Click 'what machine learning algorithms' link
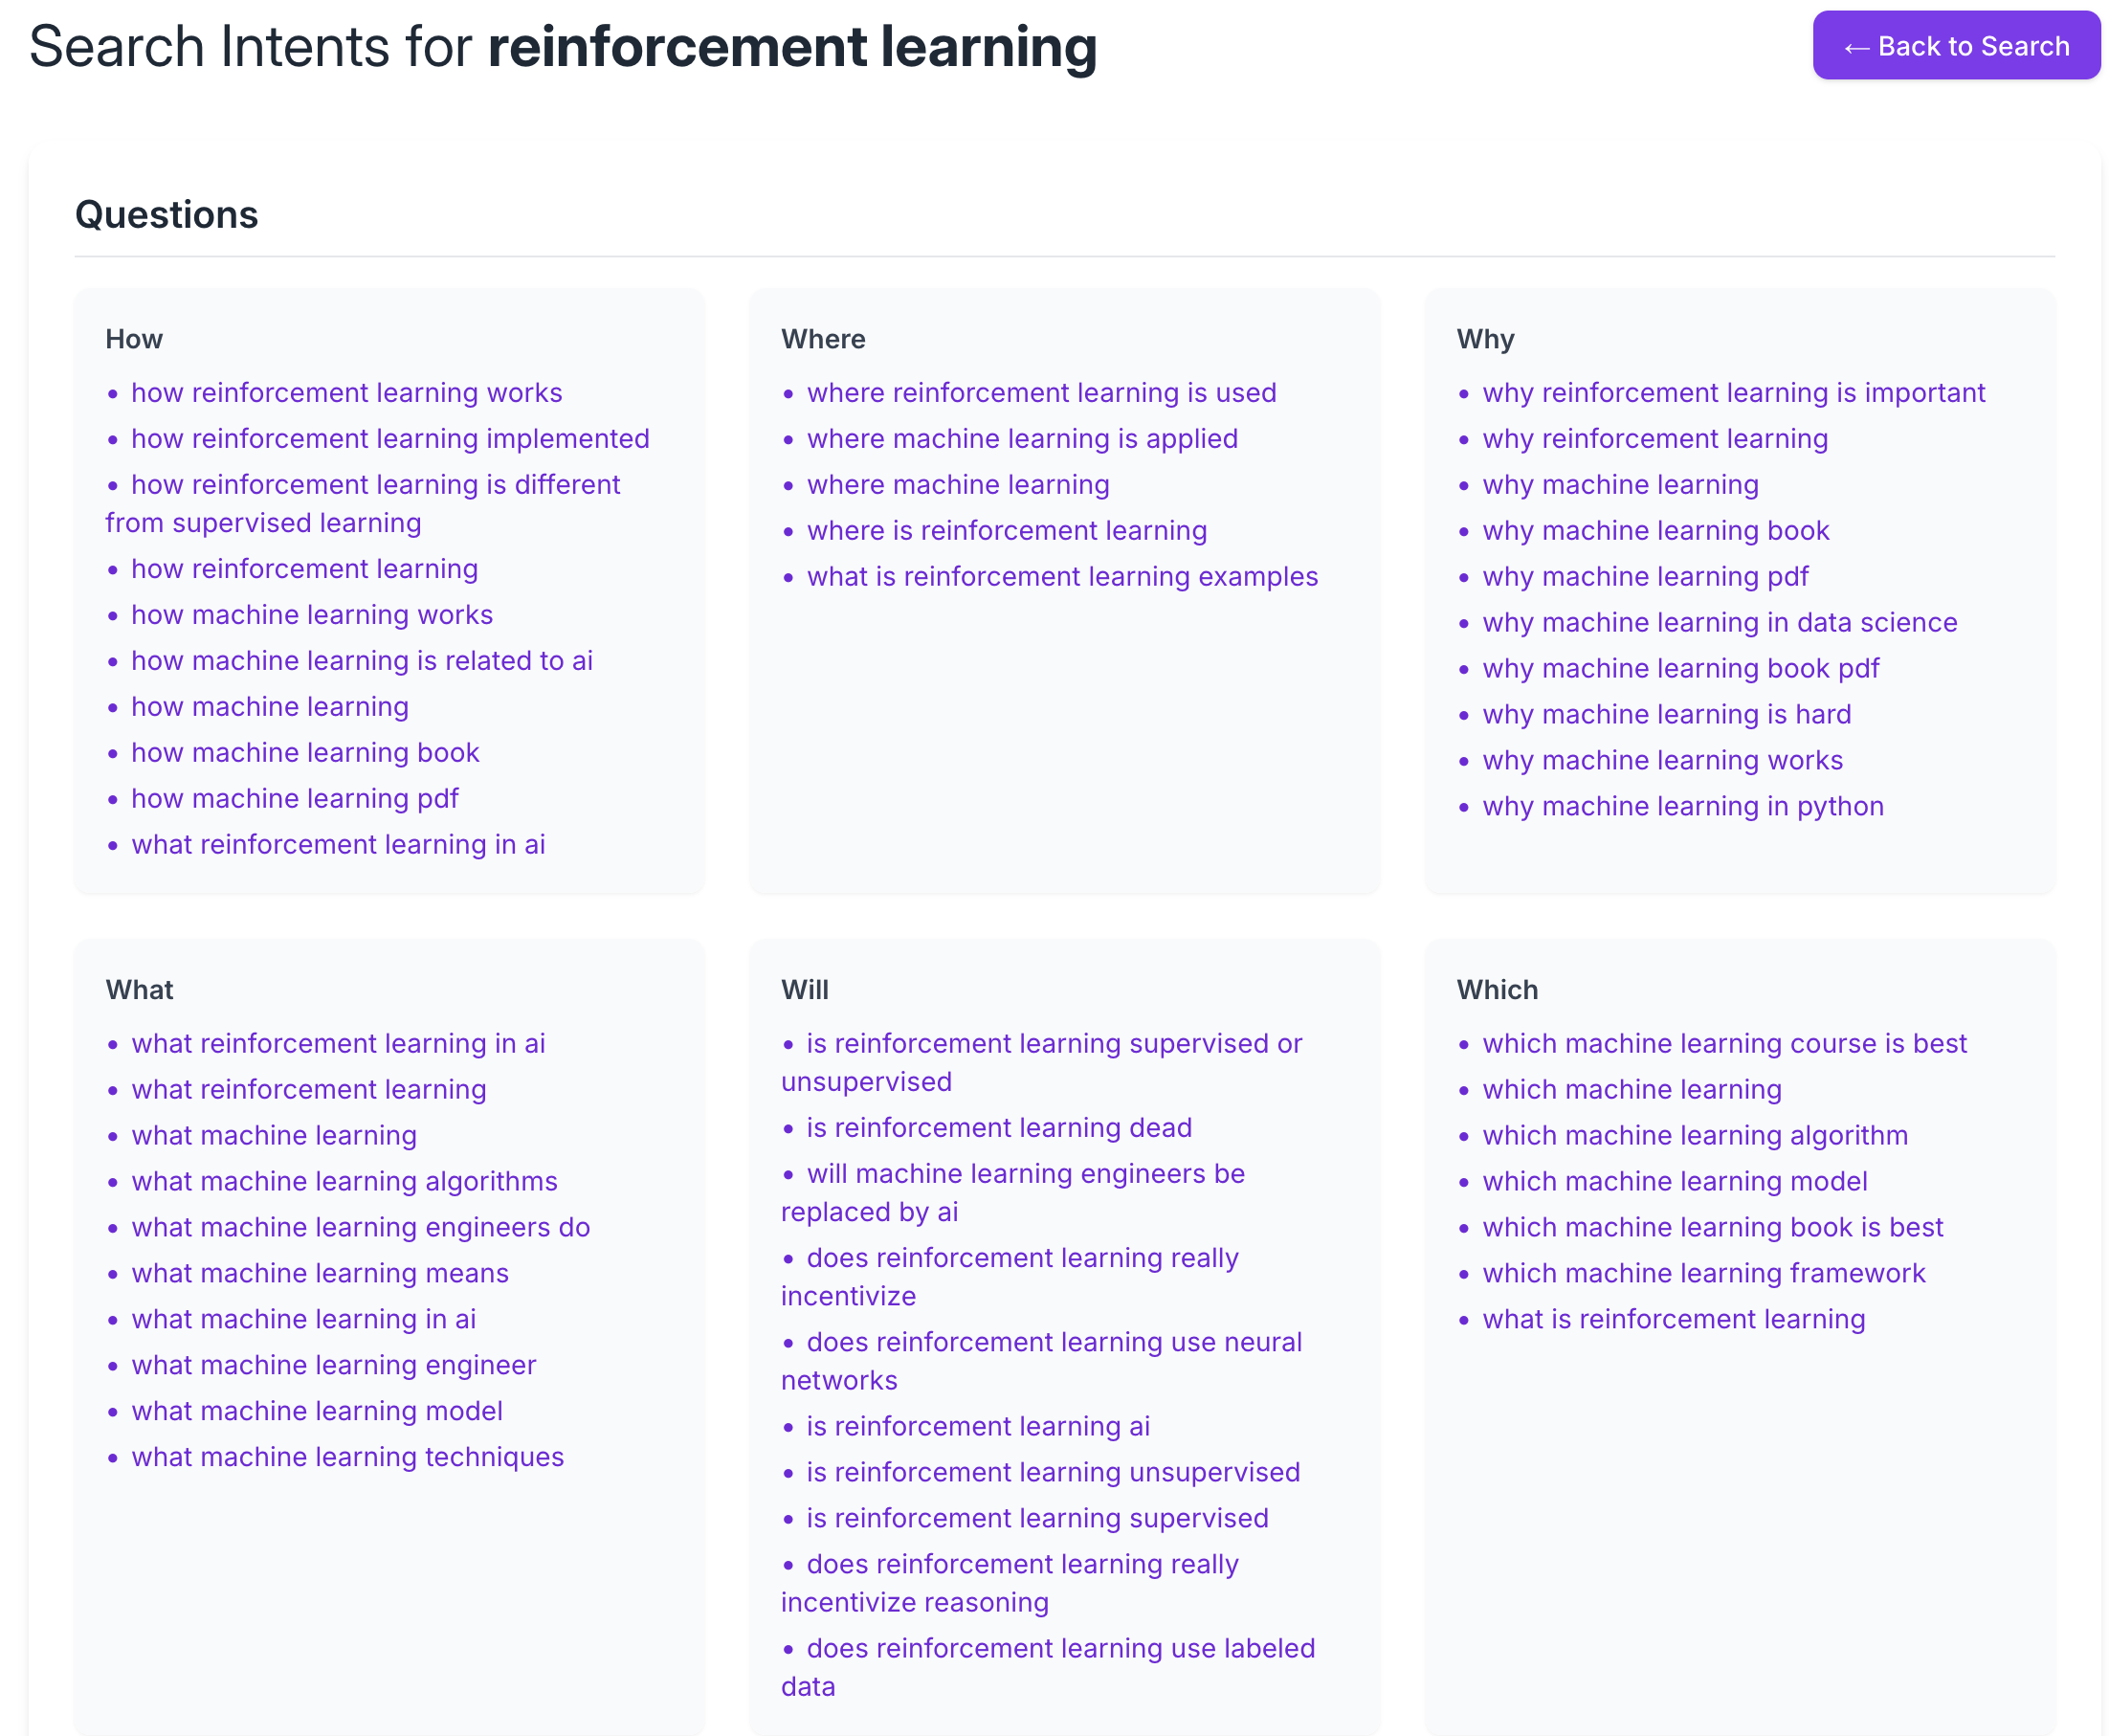2109x1736 pixels. pos(344,1181)
